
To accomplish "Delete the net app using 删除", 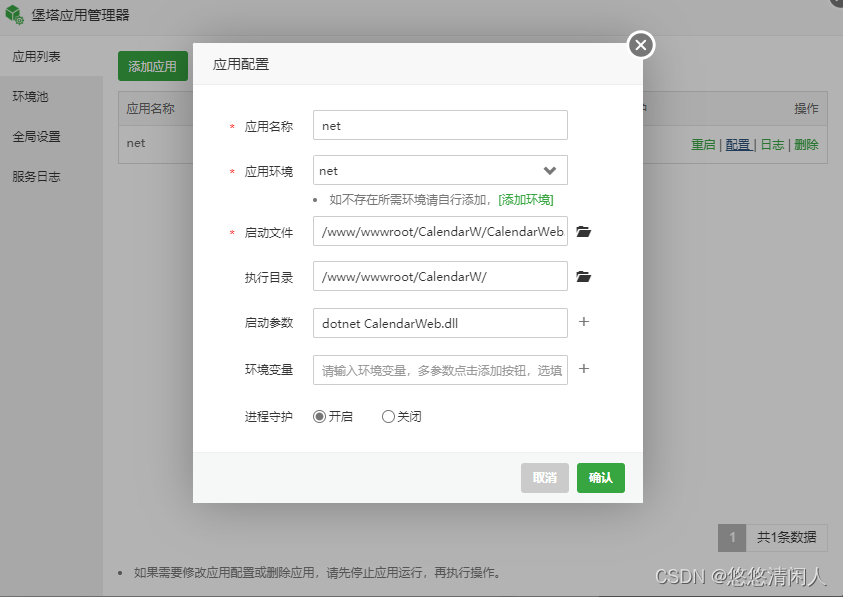I will [806, 143].
